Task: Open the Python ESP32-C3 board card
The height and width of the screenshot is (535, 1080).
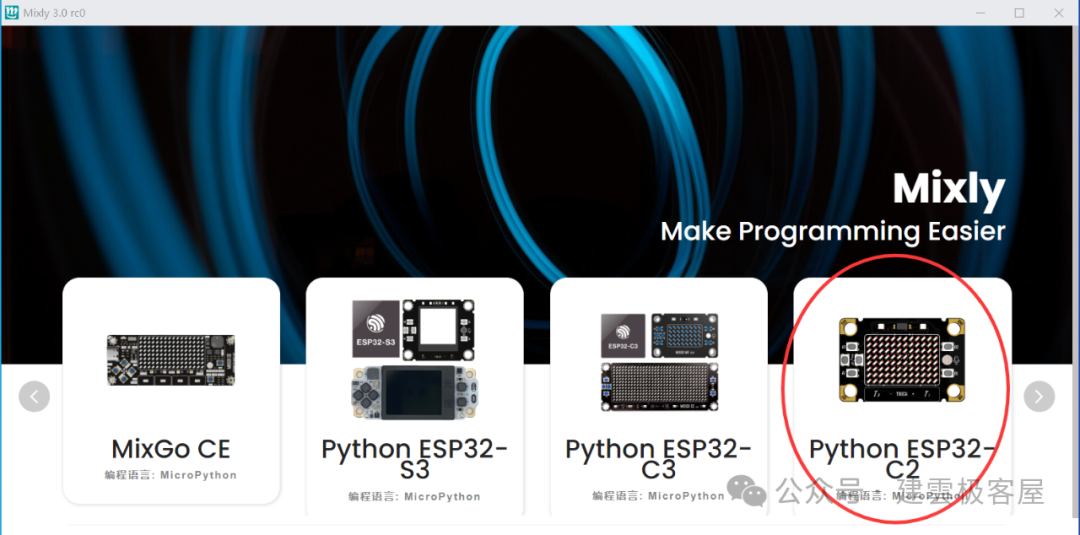Action: click(658, 397)
